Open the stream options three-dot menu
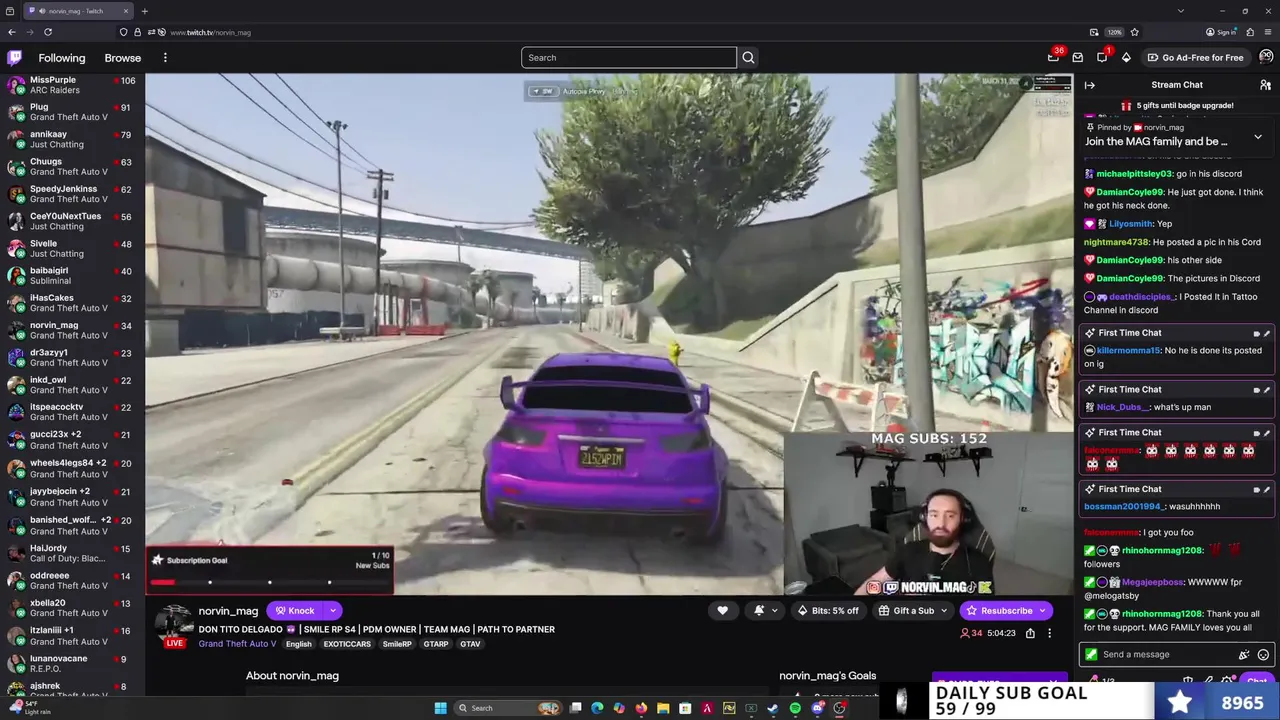The image size is (1280, 720). pyautogui.click(x=1049, y=633)
